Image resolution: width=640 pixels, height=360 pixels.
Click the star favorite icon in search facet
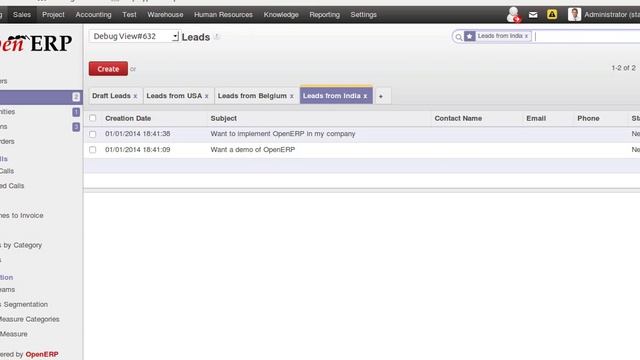coord(469,36)
